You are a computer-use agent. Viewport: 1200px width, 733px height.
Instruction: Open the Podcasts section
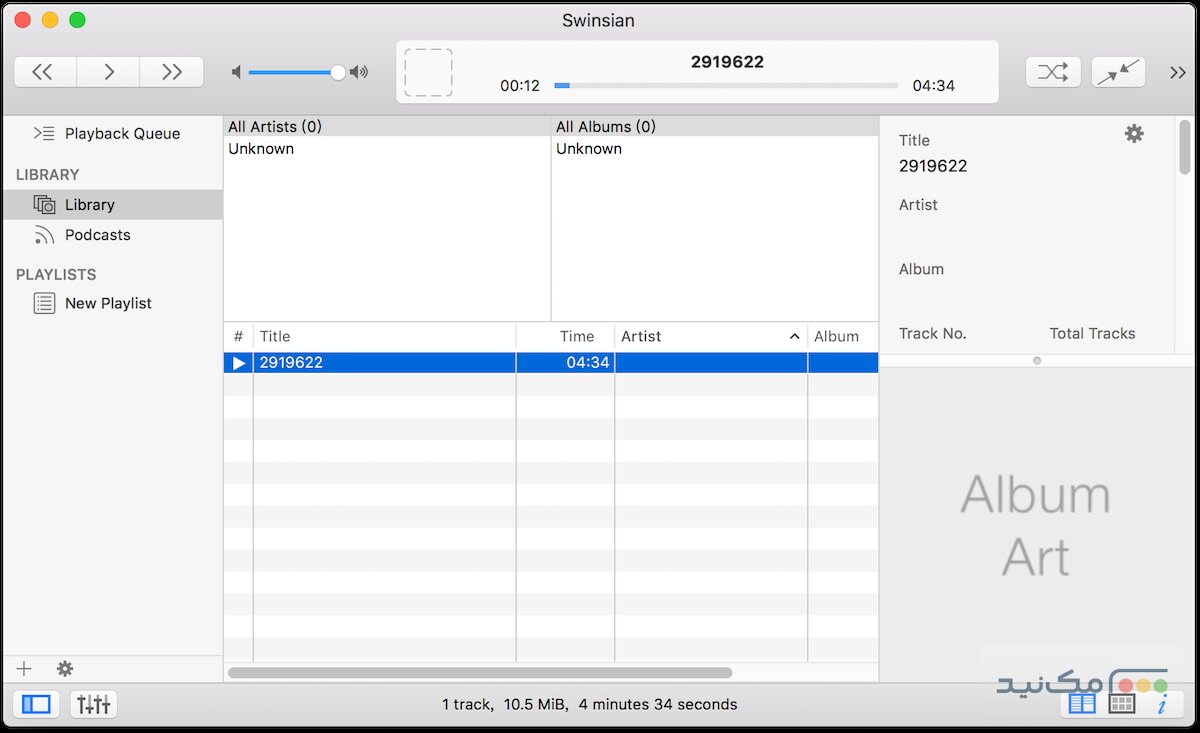94,235
